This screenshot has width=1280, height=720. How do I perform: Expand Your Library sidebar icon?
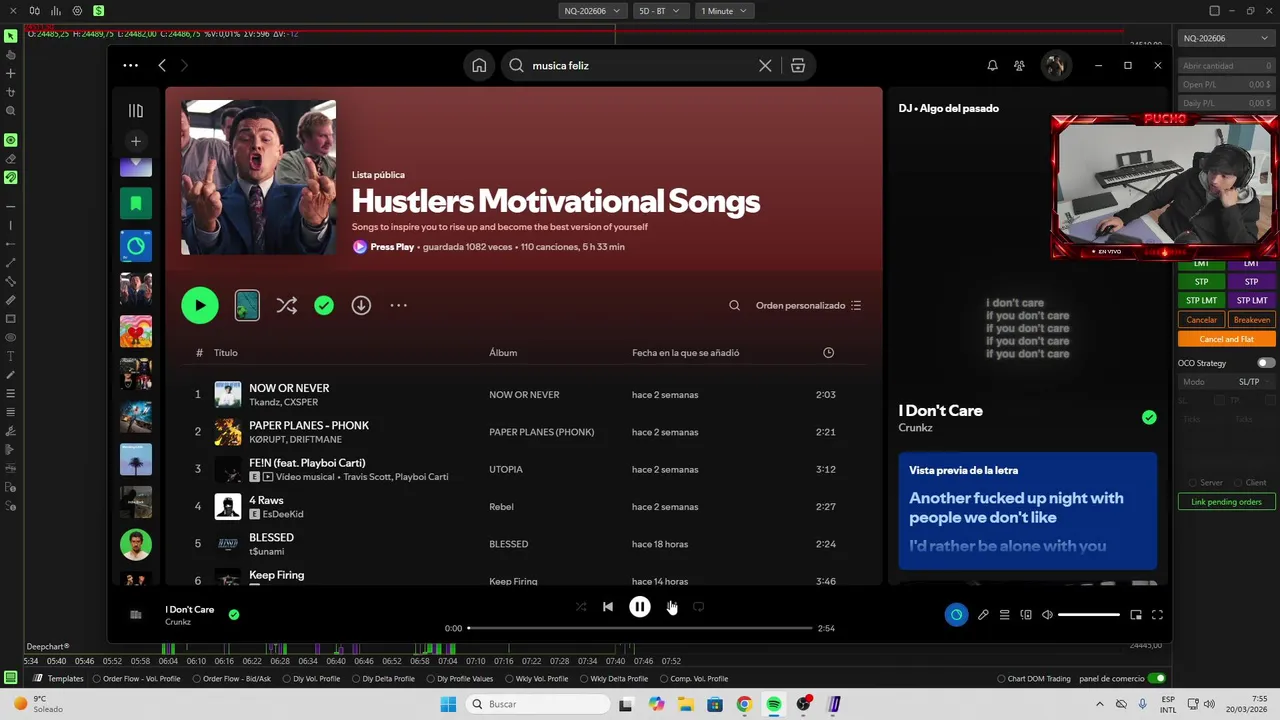tap(136, 111)
